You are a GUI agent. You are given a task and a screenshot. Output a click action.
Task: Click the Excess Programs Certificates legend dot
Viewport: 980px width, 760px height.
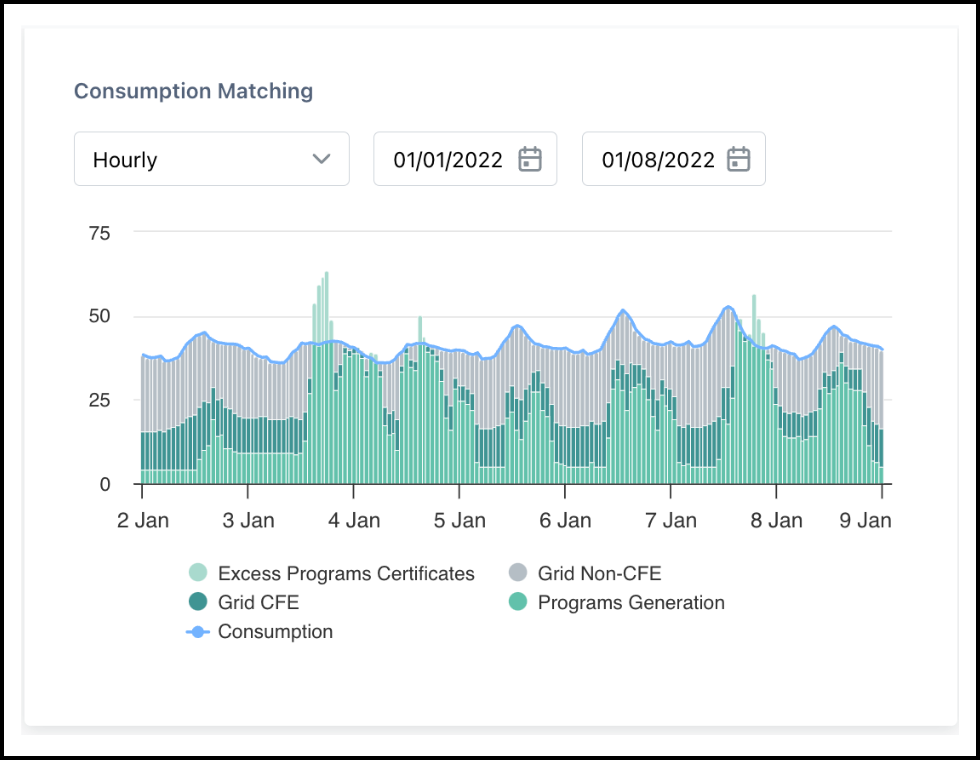(198, 573)
